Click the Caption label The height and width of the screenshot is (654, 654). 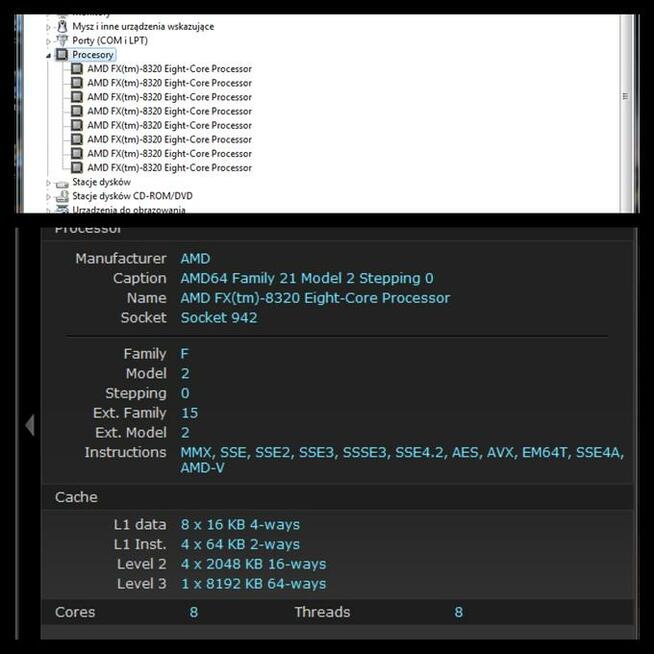[140, 278]
